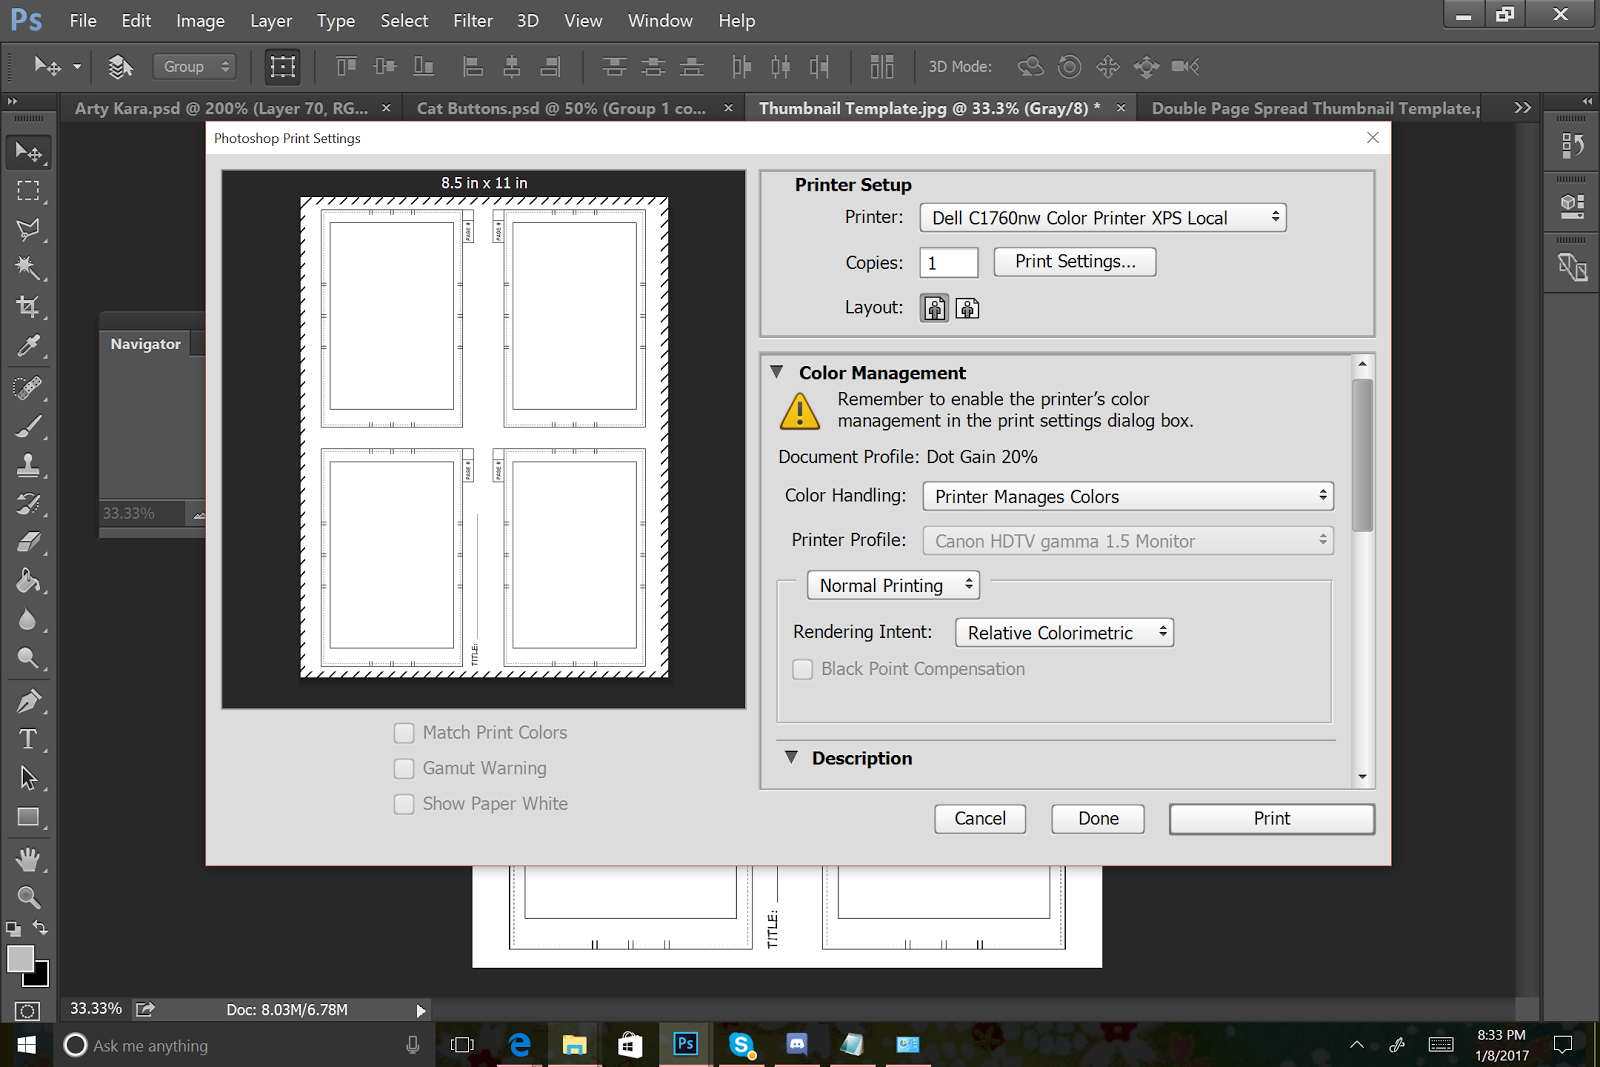Viewport: 1600px width, 1067px height.
Task: Click the Cancel button
Action: point(979,819)
